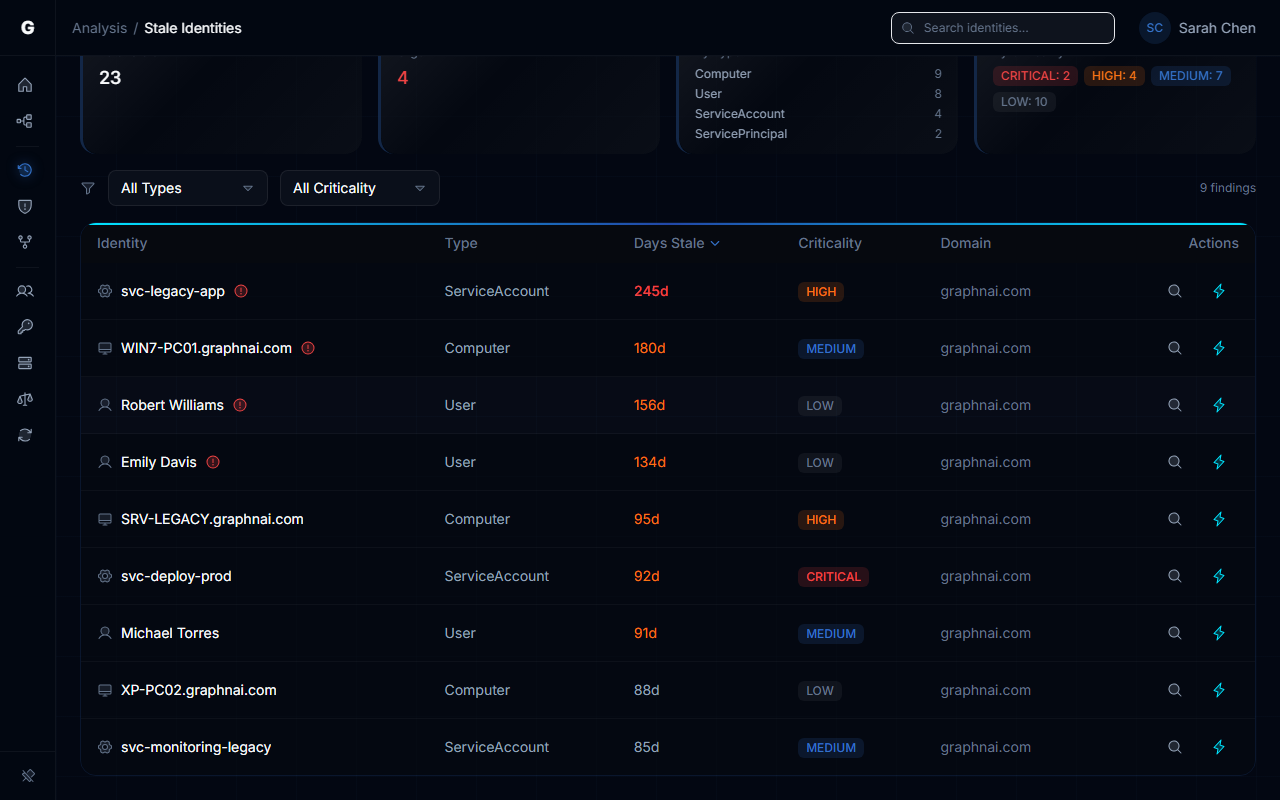Toggle Days Stale sort order chevron
1280x800 pixels.
pyautogui.click(x=716, y=243)
